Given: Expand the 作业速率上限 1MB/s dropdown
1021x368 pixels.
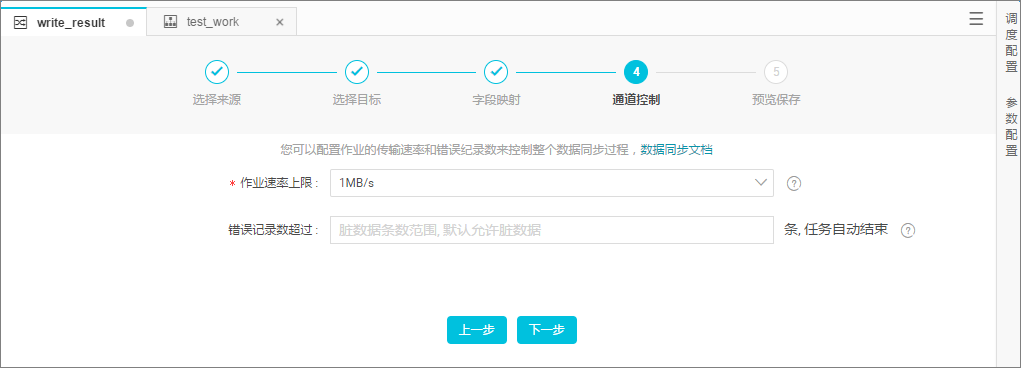Looking at the screenshot, I should click(x=552, y=183).
